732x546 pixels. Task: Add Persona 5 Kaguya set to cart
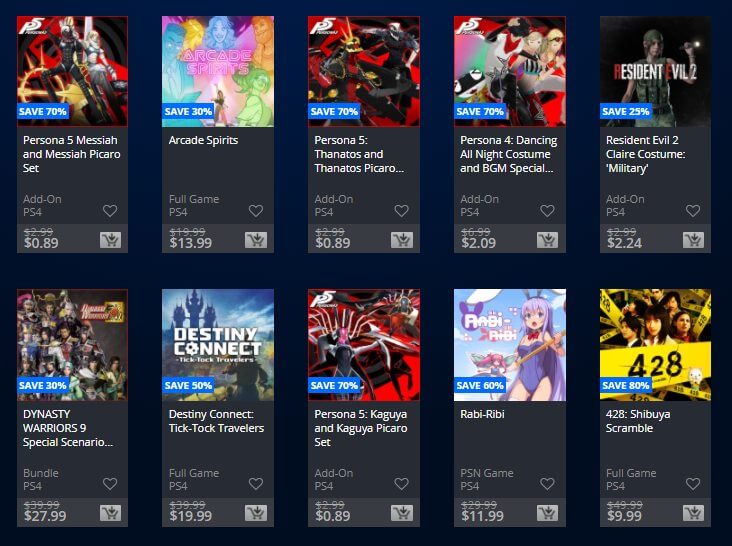[401, 513]
